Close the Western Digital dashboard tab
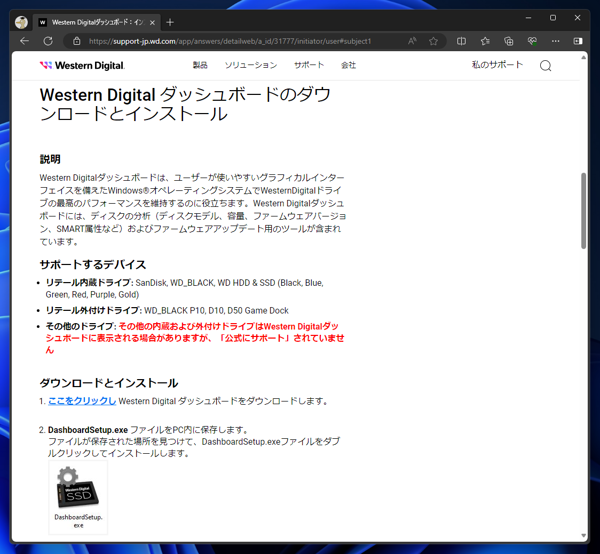Viewport: 600px width, 554px height. (152, 23)
